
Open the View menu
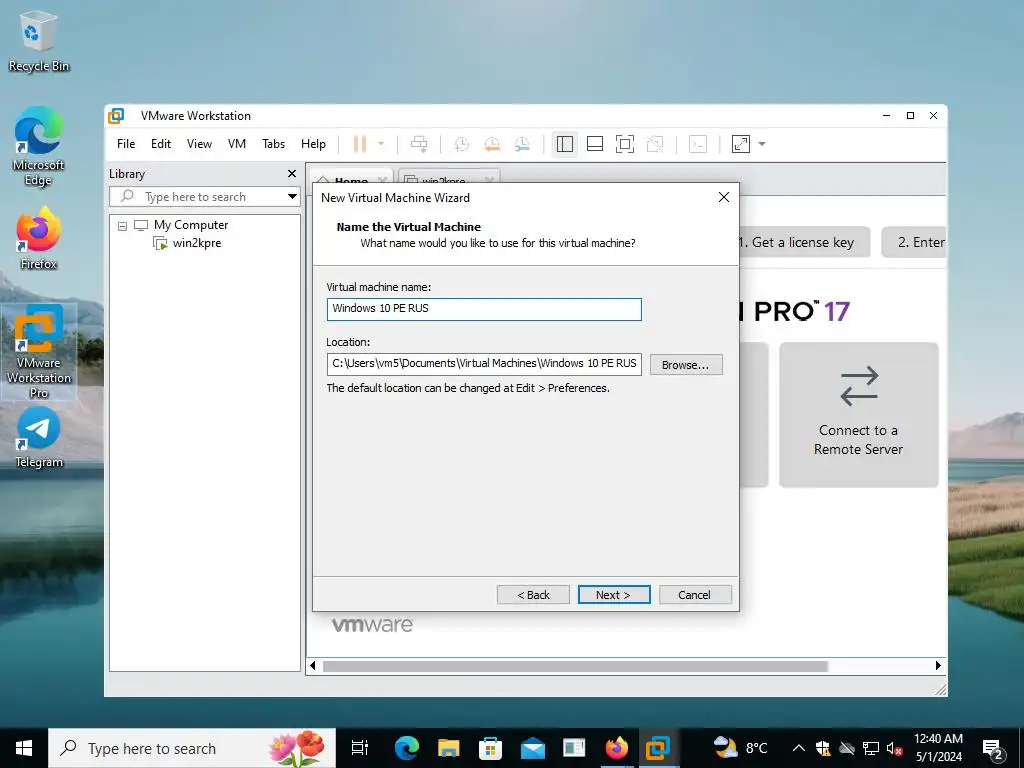pyautogui.click(x=199, y=144)
